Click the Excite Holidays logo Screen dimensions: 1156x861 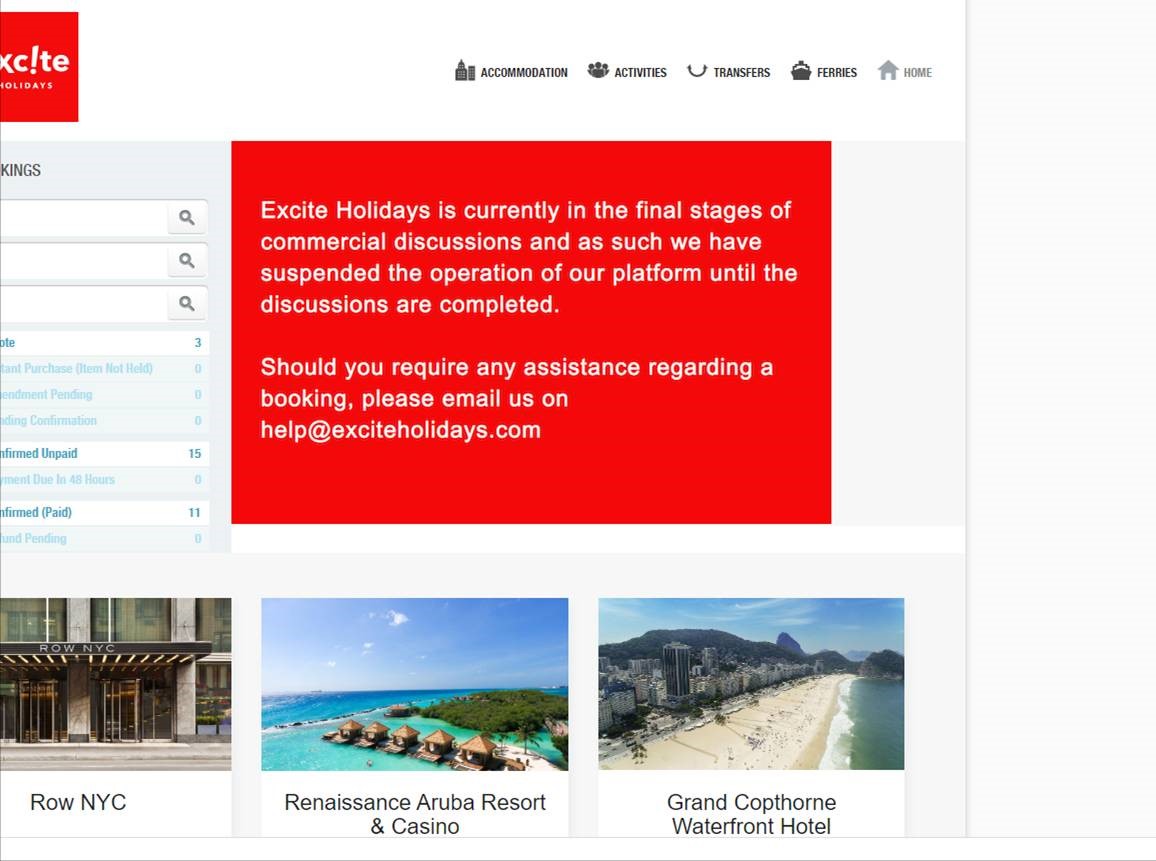coord(37,67)
